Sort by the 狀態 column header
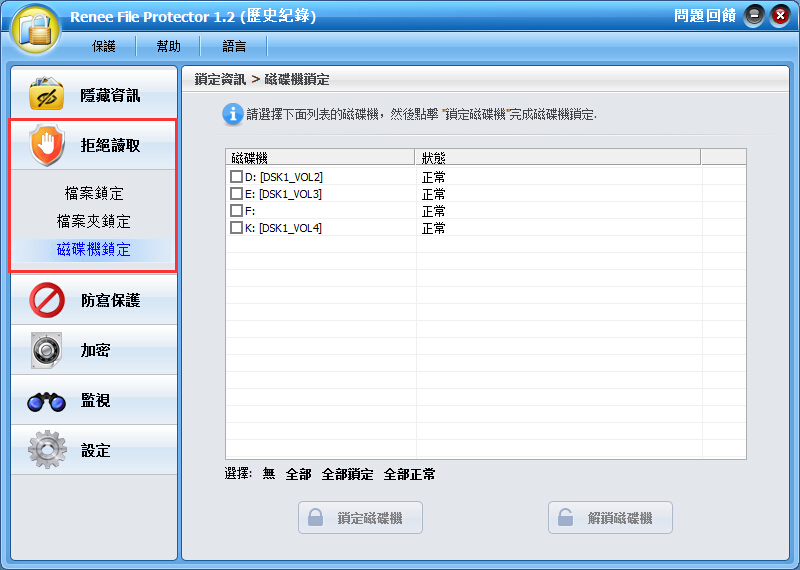This screenshot has height=570, width=800. coord(558,157)
